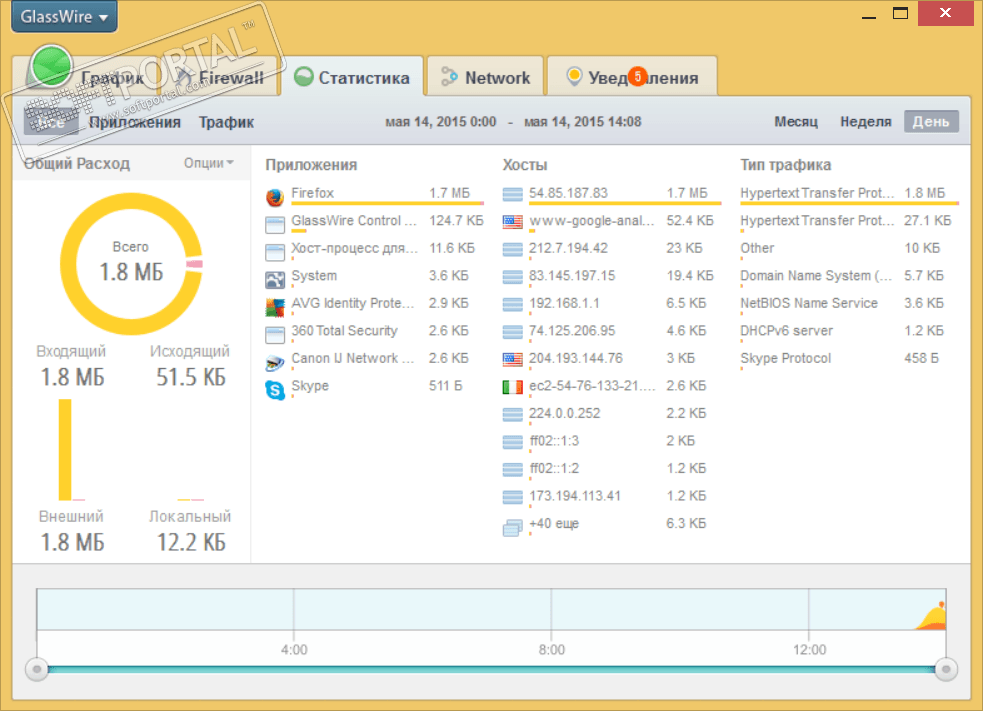Viewport: 983px width, 711px height.
Task: Select Domain Name System traffic type
Action: pyautogui.click(x=816, y=276)
